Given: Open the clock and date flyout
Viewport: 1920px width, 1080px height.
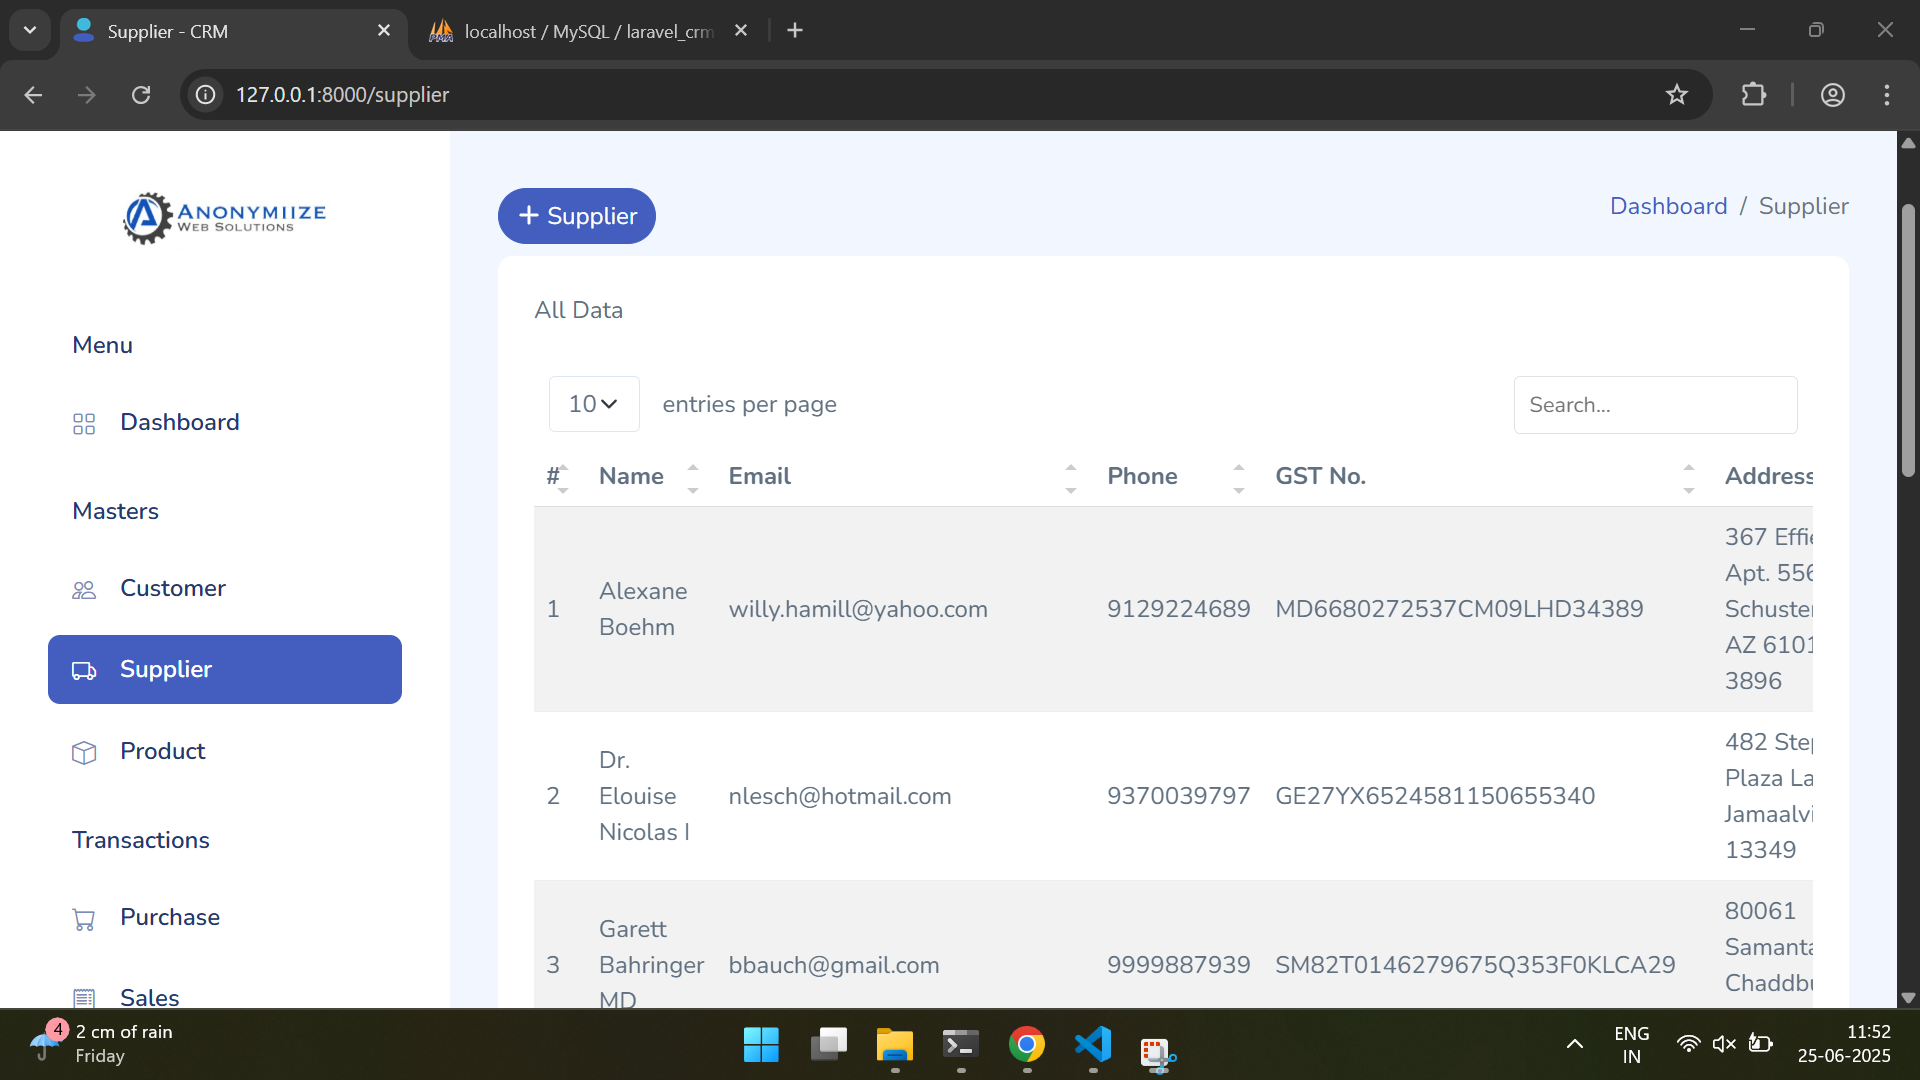Looking at the screenshot, I should pyautogui.click(x=1844, y=1044).
